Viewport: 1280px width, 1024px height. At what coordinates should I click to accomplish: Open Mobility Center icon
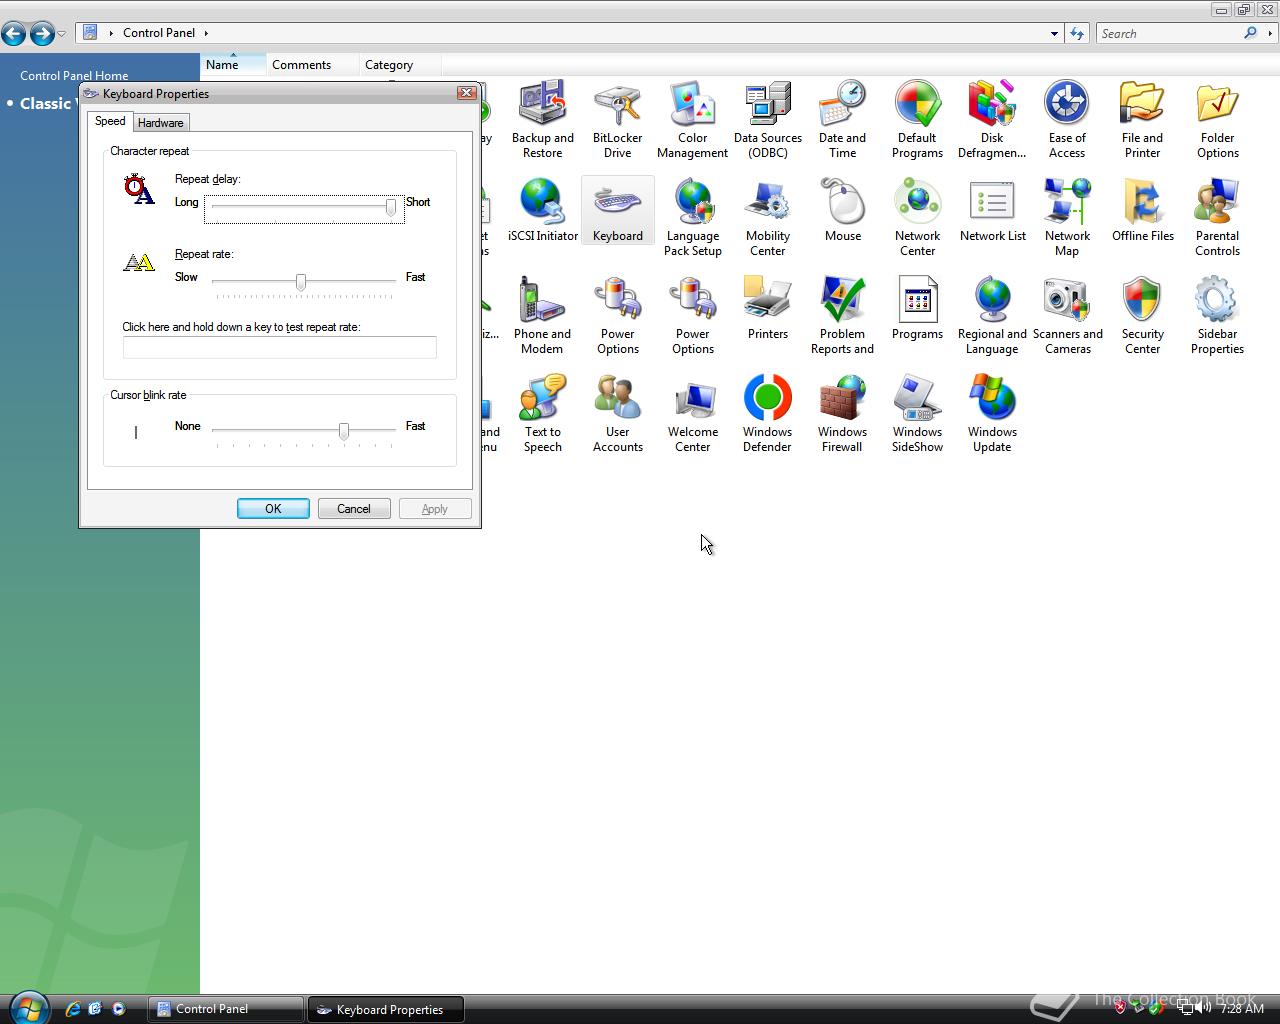(767, 218)
